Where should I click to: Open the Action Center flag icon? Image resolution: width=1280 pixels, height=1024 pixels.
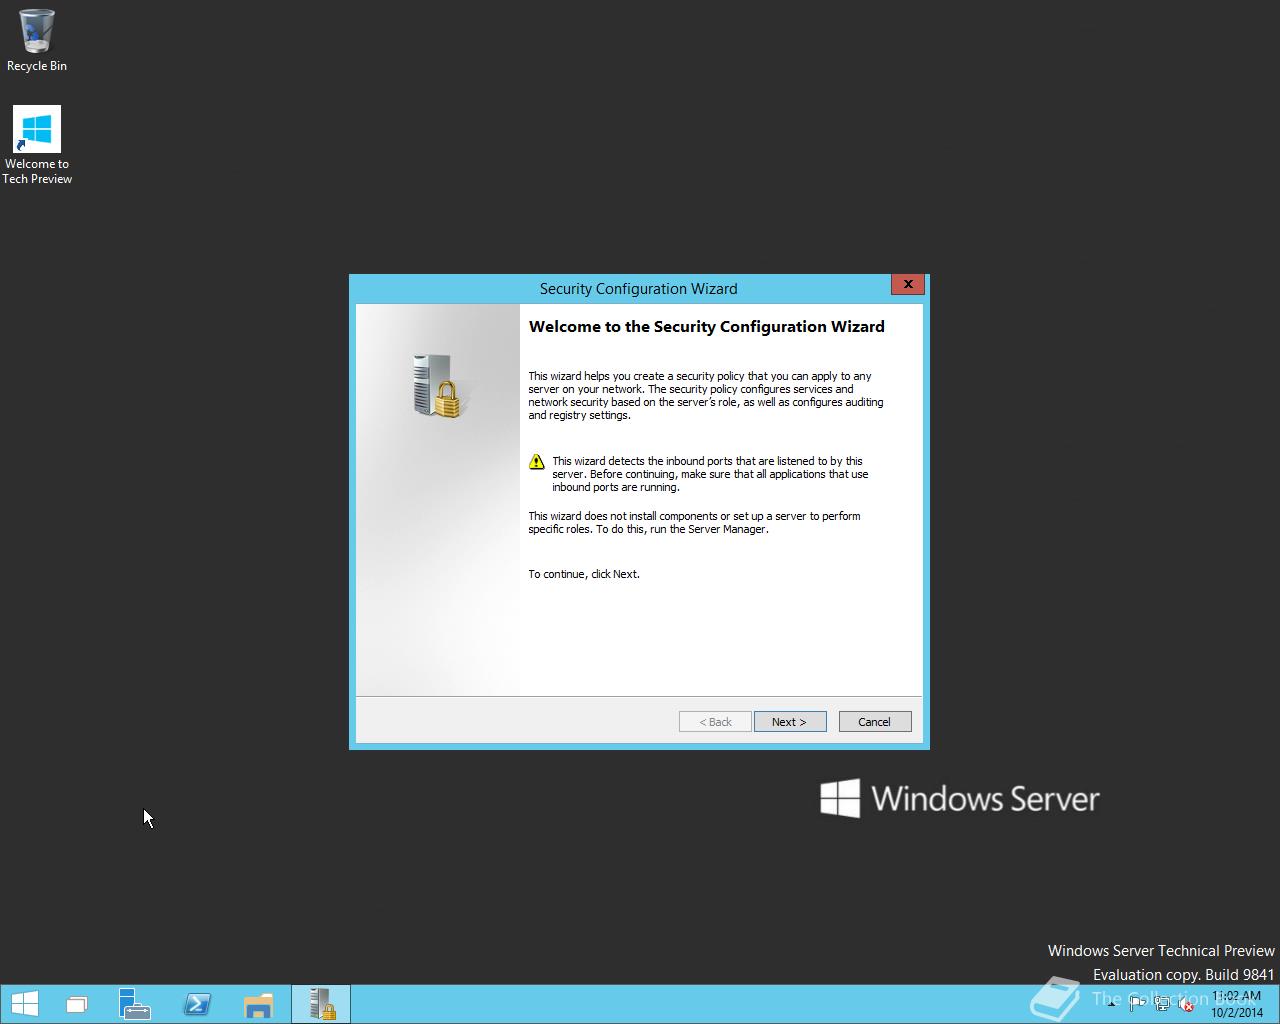(1138, 1003)
